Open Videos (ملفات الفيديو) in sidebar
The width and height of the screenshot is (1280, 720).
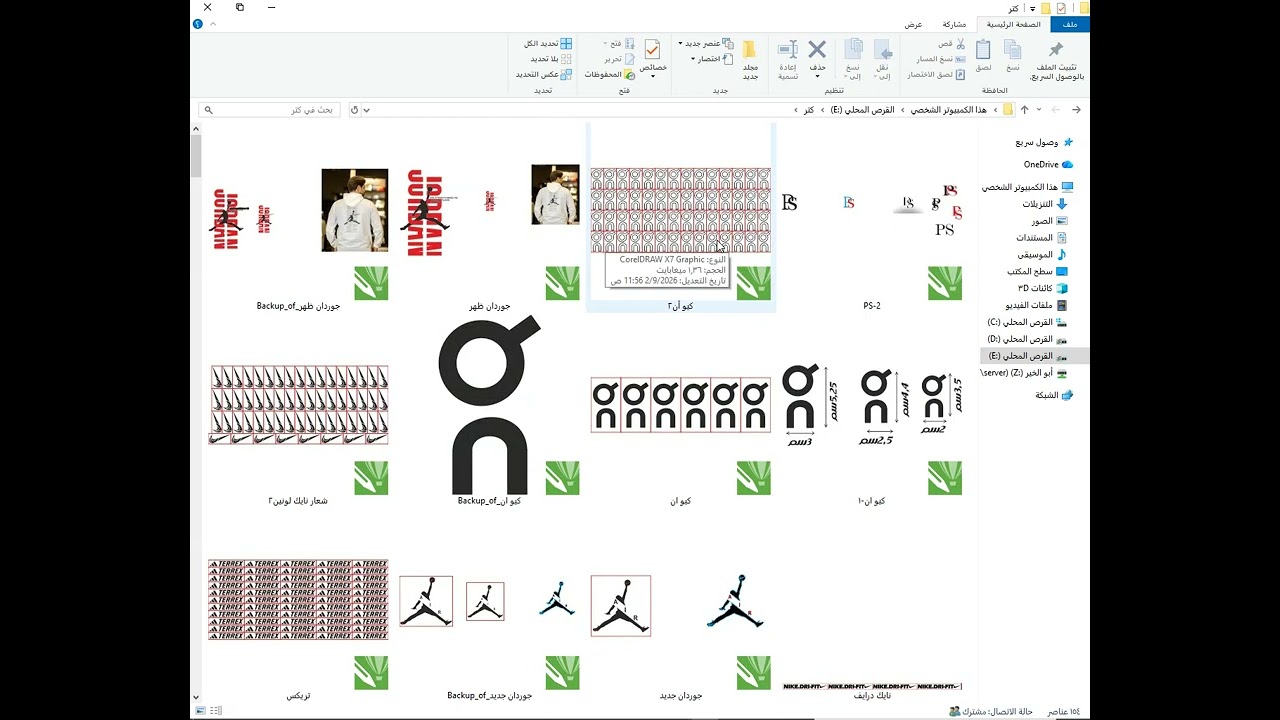(x=1037, y=305)
